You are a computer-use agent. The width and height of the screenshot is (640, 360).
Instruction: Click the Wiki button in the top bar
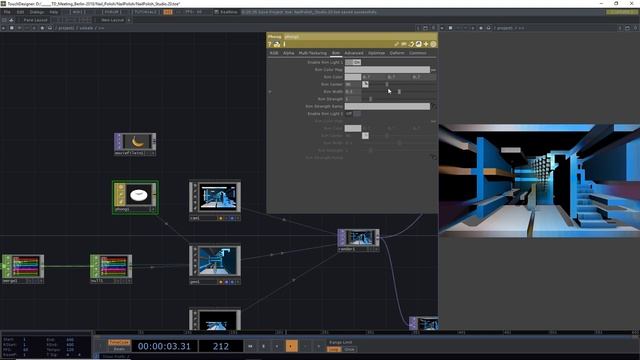coord(79,12)
